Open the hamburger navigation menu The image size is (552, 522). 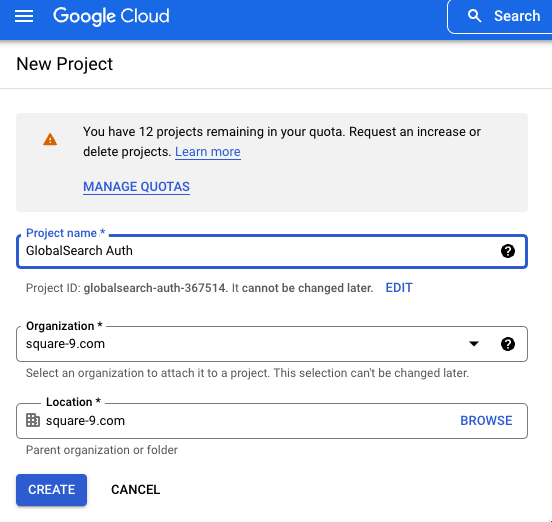(24, 16)
